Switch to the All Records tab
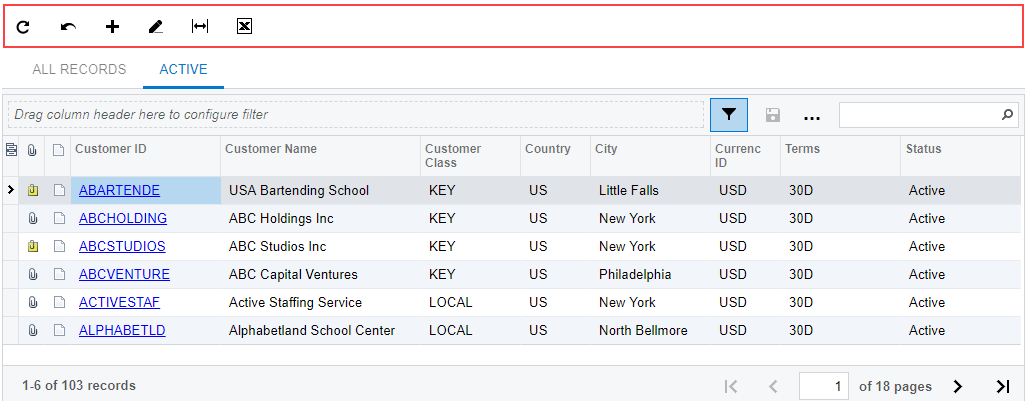 (79, 70)
